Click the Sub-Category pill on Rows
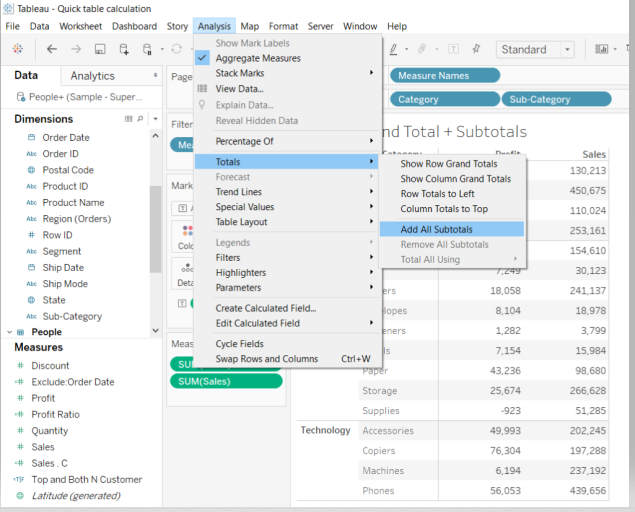Viewport: 635px width, 512px height. [556, 99]
